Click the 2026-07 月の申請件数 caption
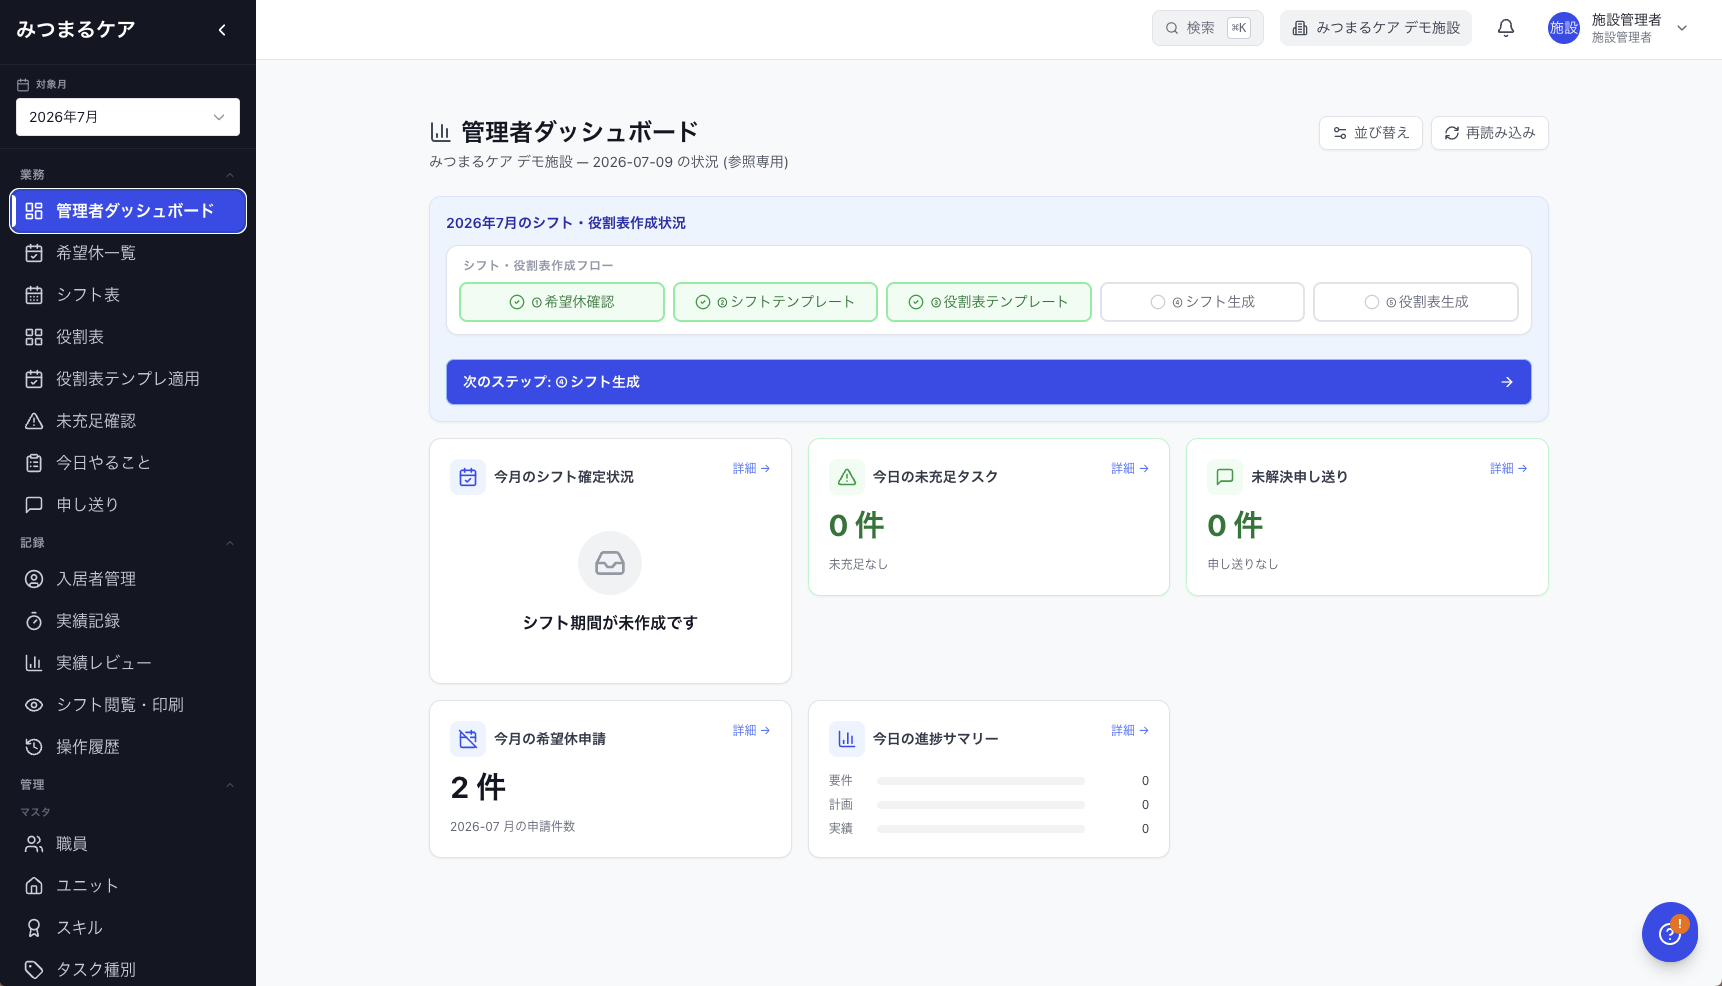 pyautogui.click(x=513, y=826)
